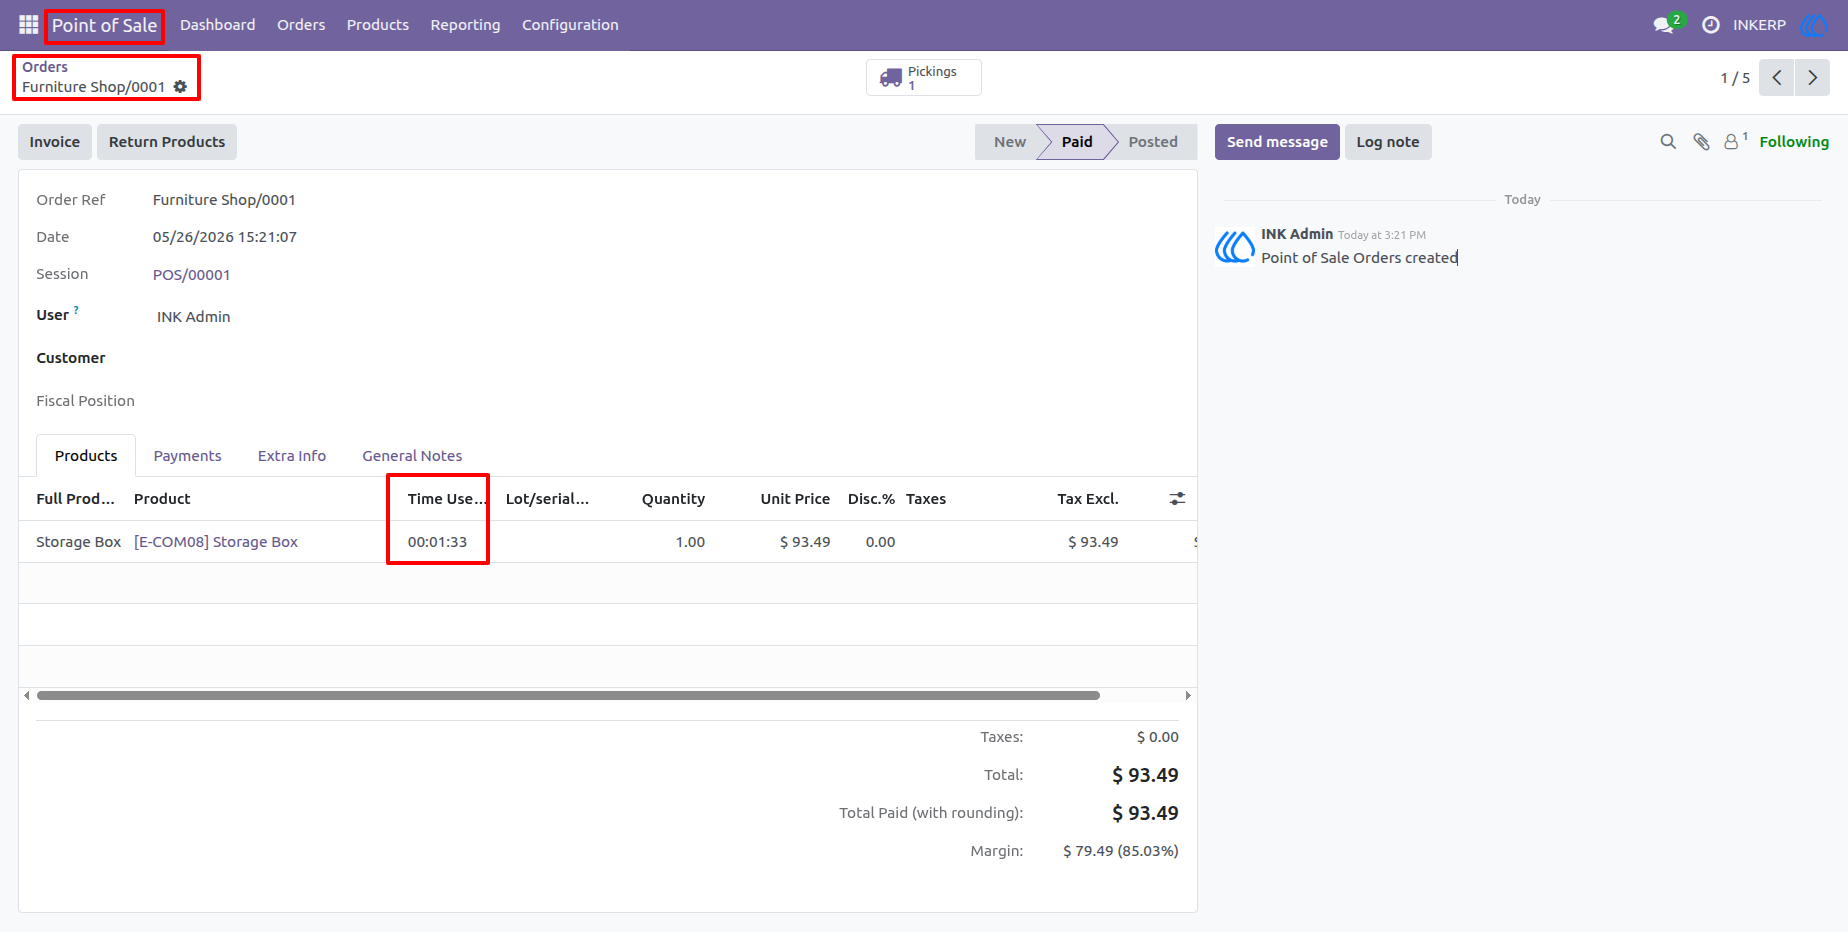1848x932 pixels.
Task: Sort by the Quantity column header
Action: tap(673, 499)
